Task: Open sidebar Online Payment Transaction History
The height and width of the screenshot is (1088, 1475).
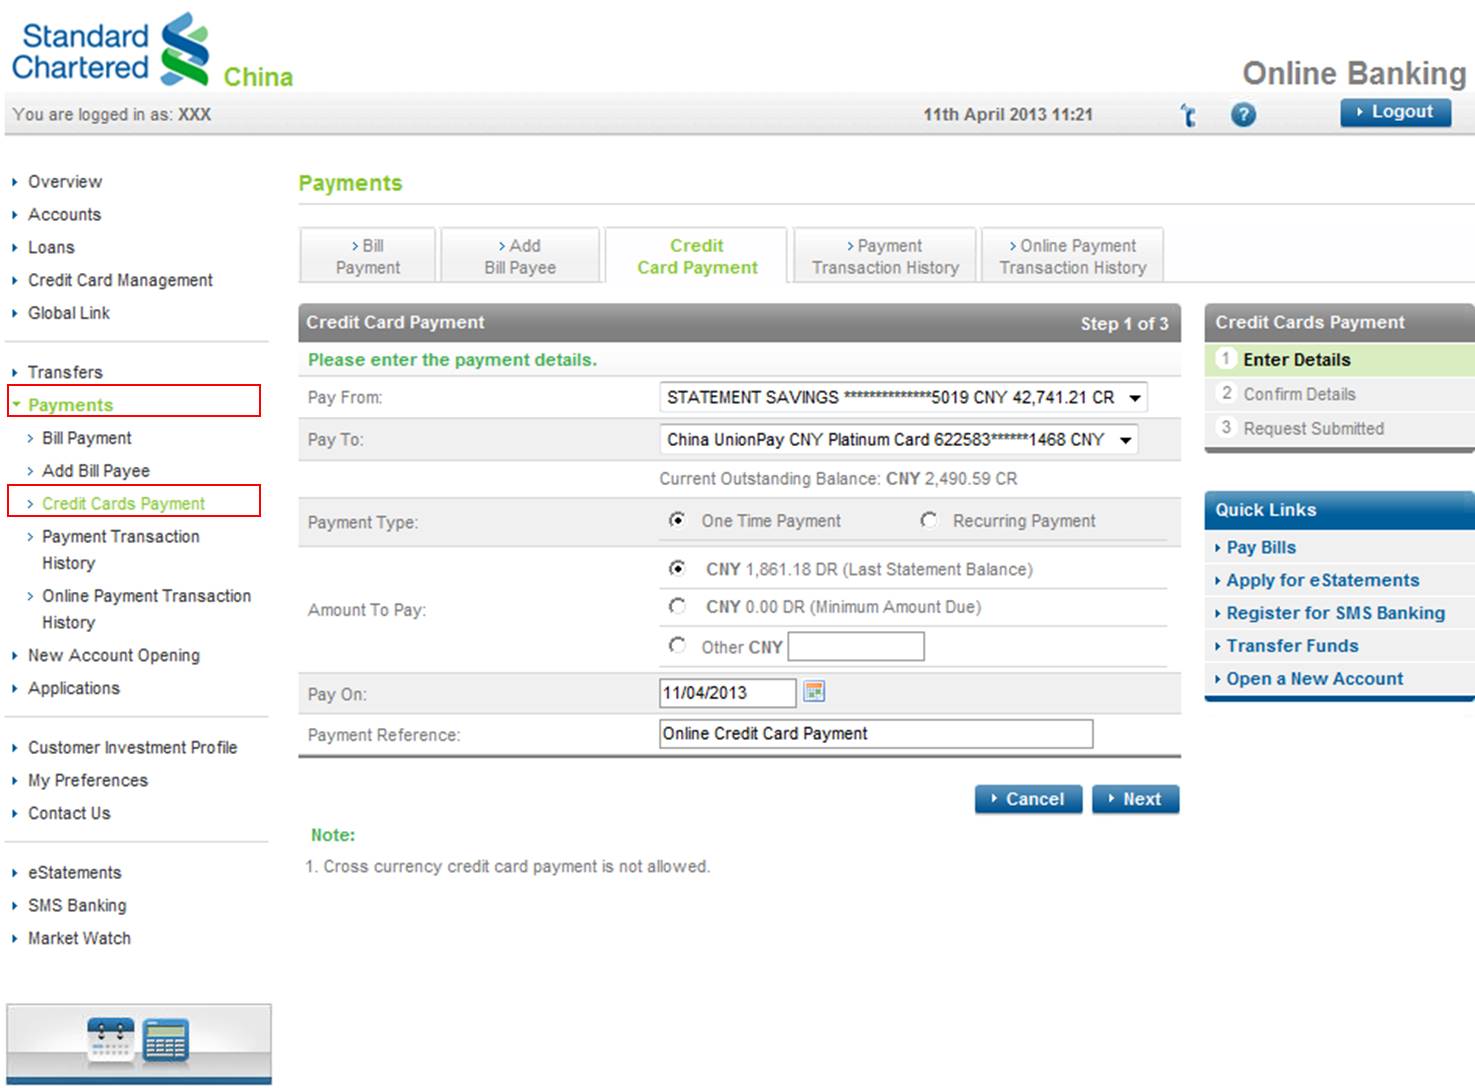Action: (x=146, y=609)
